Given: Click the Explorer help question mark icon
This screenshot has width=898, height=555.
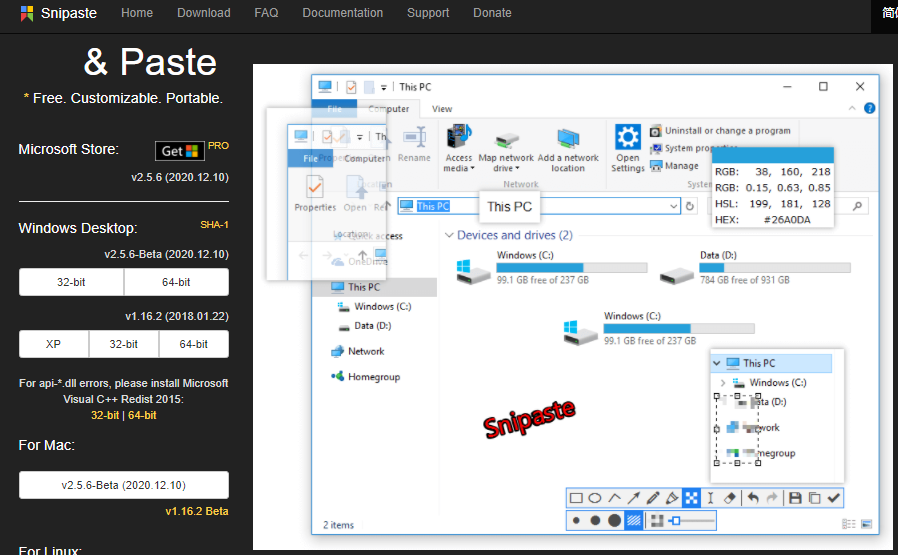Looking at the screenshot, I should [869, 108].
